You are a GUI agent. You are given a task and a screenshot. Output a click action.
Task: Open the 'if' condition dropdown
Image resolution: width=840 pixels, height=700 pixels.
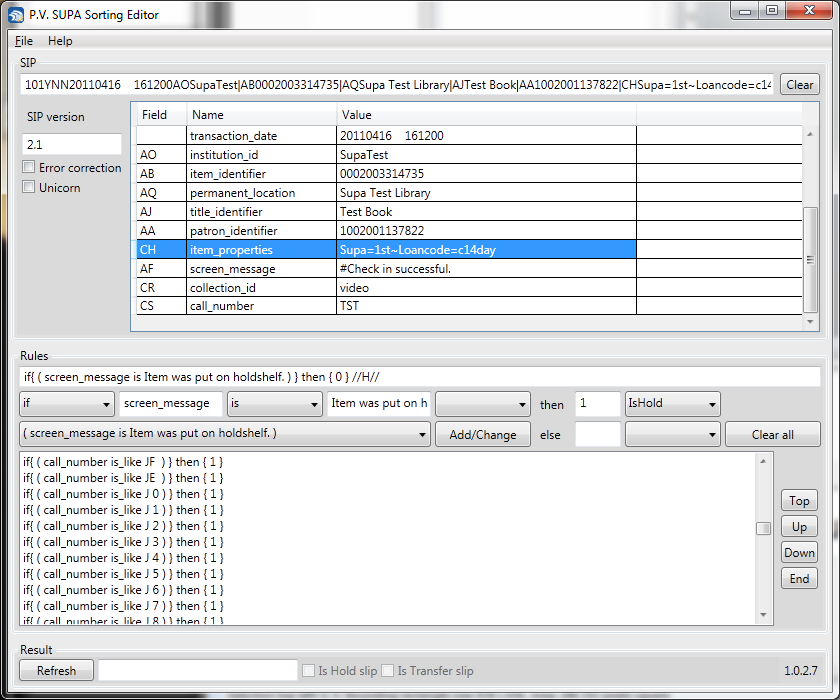pyautogui.click(x=67, y=404)
